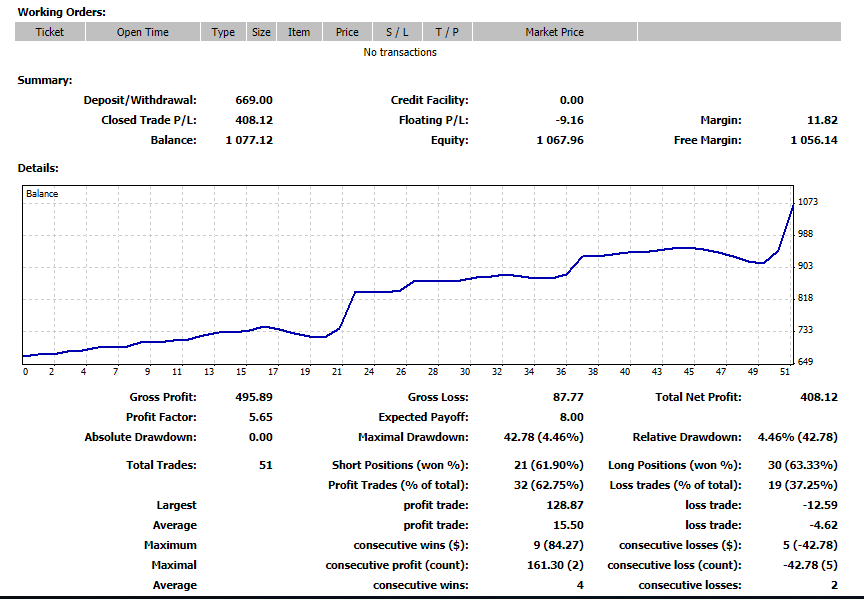Click the Total Net Profit value 408.12

pos(817,397)
